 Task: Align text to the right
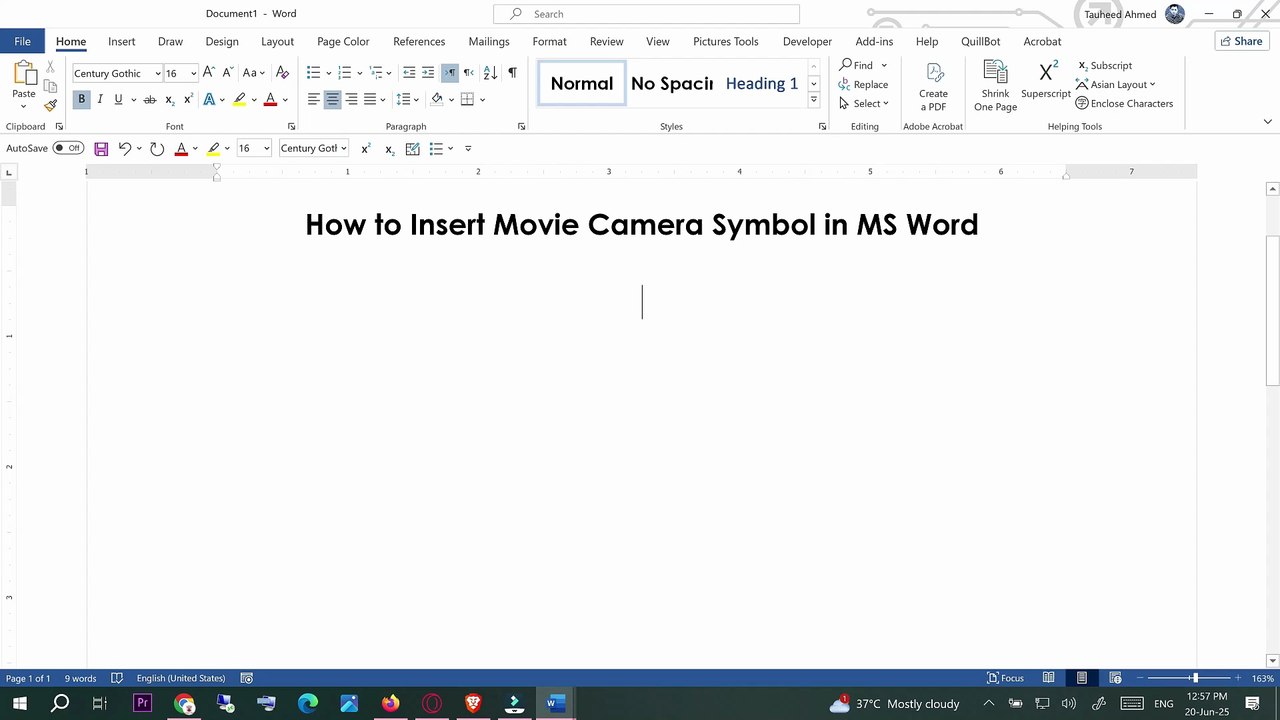[351, 99]
